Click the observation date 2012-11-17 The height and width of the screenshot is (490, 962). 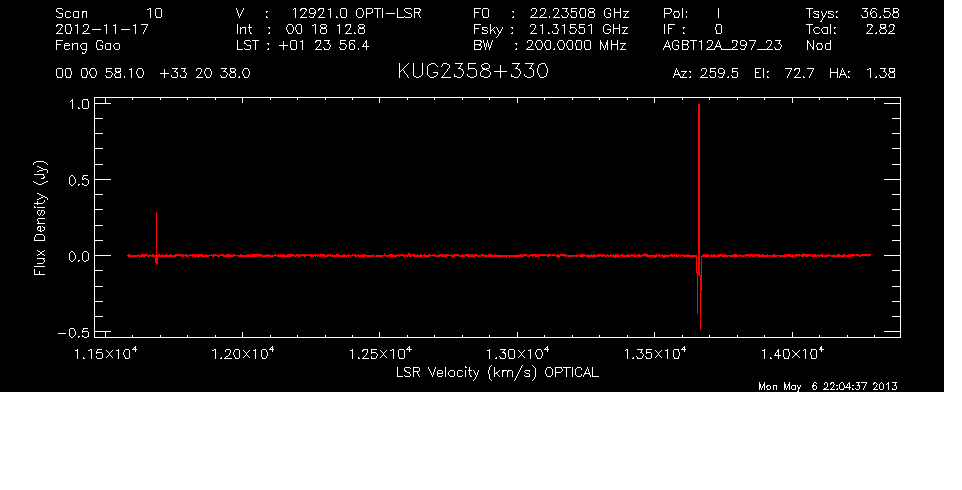click(102, 29)
